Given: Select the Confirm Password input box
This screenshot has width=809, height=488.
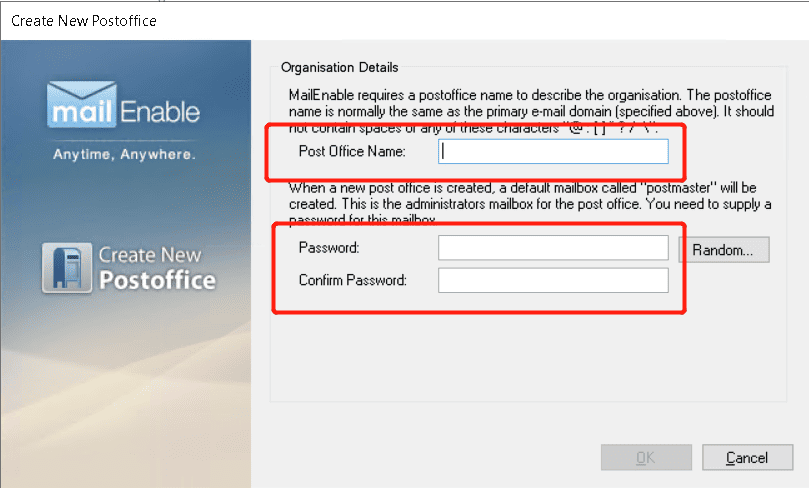Looking at the screenshot, I should tap(552, 280).
